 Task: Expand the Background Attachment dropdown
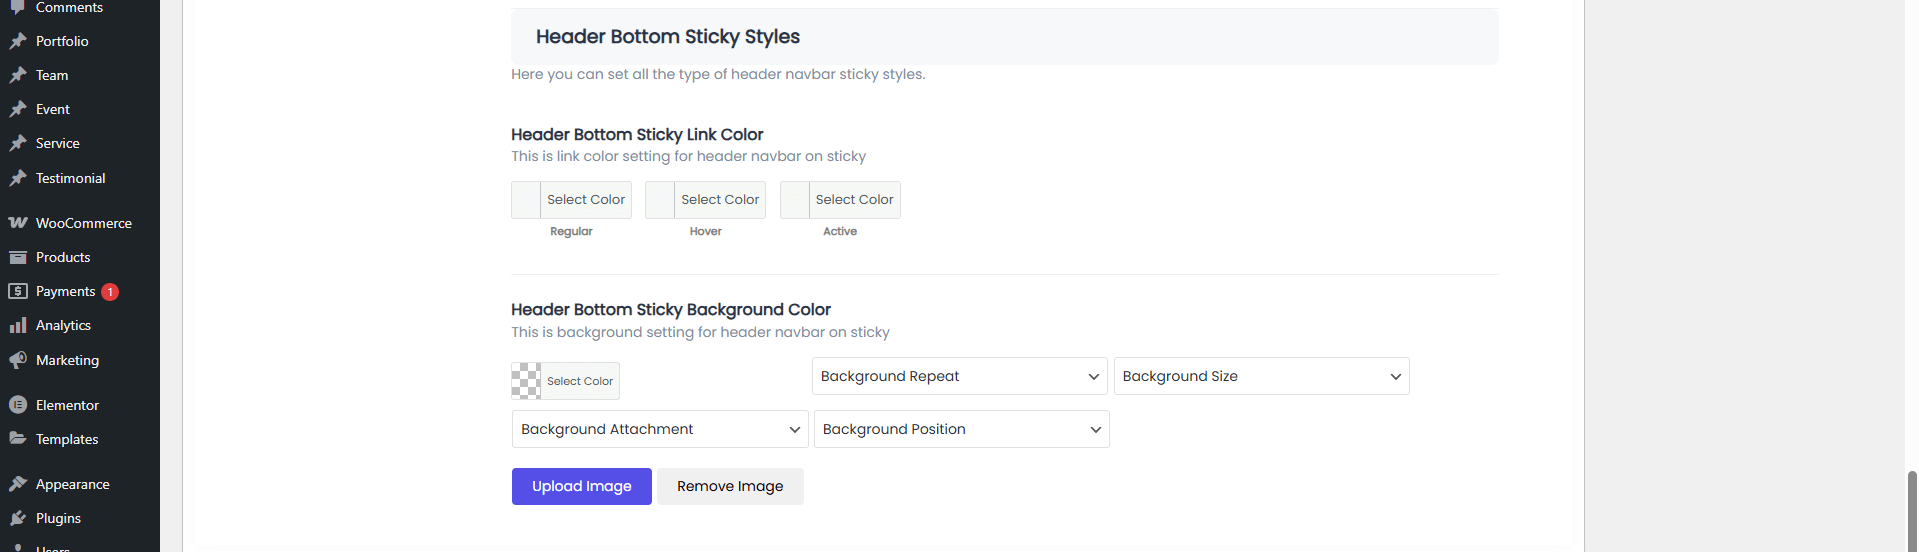click(660, 429)
